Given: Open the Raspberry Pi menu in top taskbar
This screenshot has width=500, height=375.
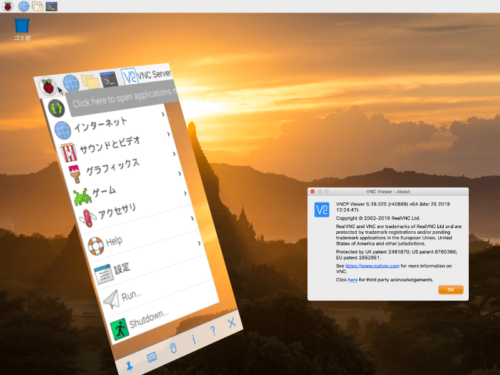Looking at the screenshot, I should point(8,6).
